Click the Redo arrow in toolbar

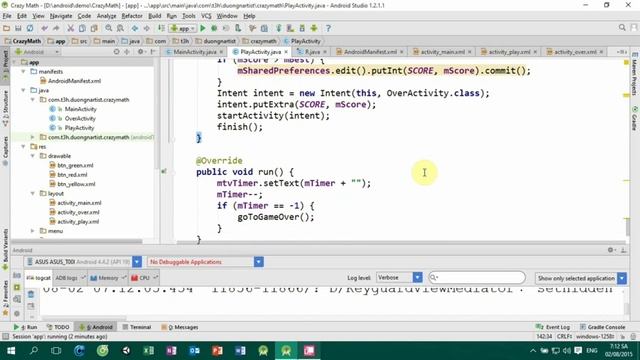pos(56,28)
